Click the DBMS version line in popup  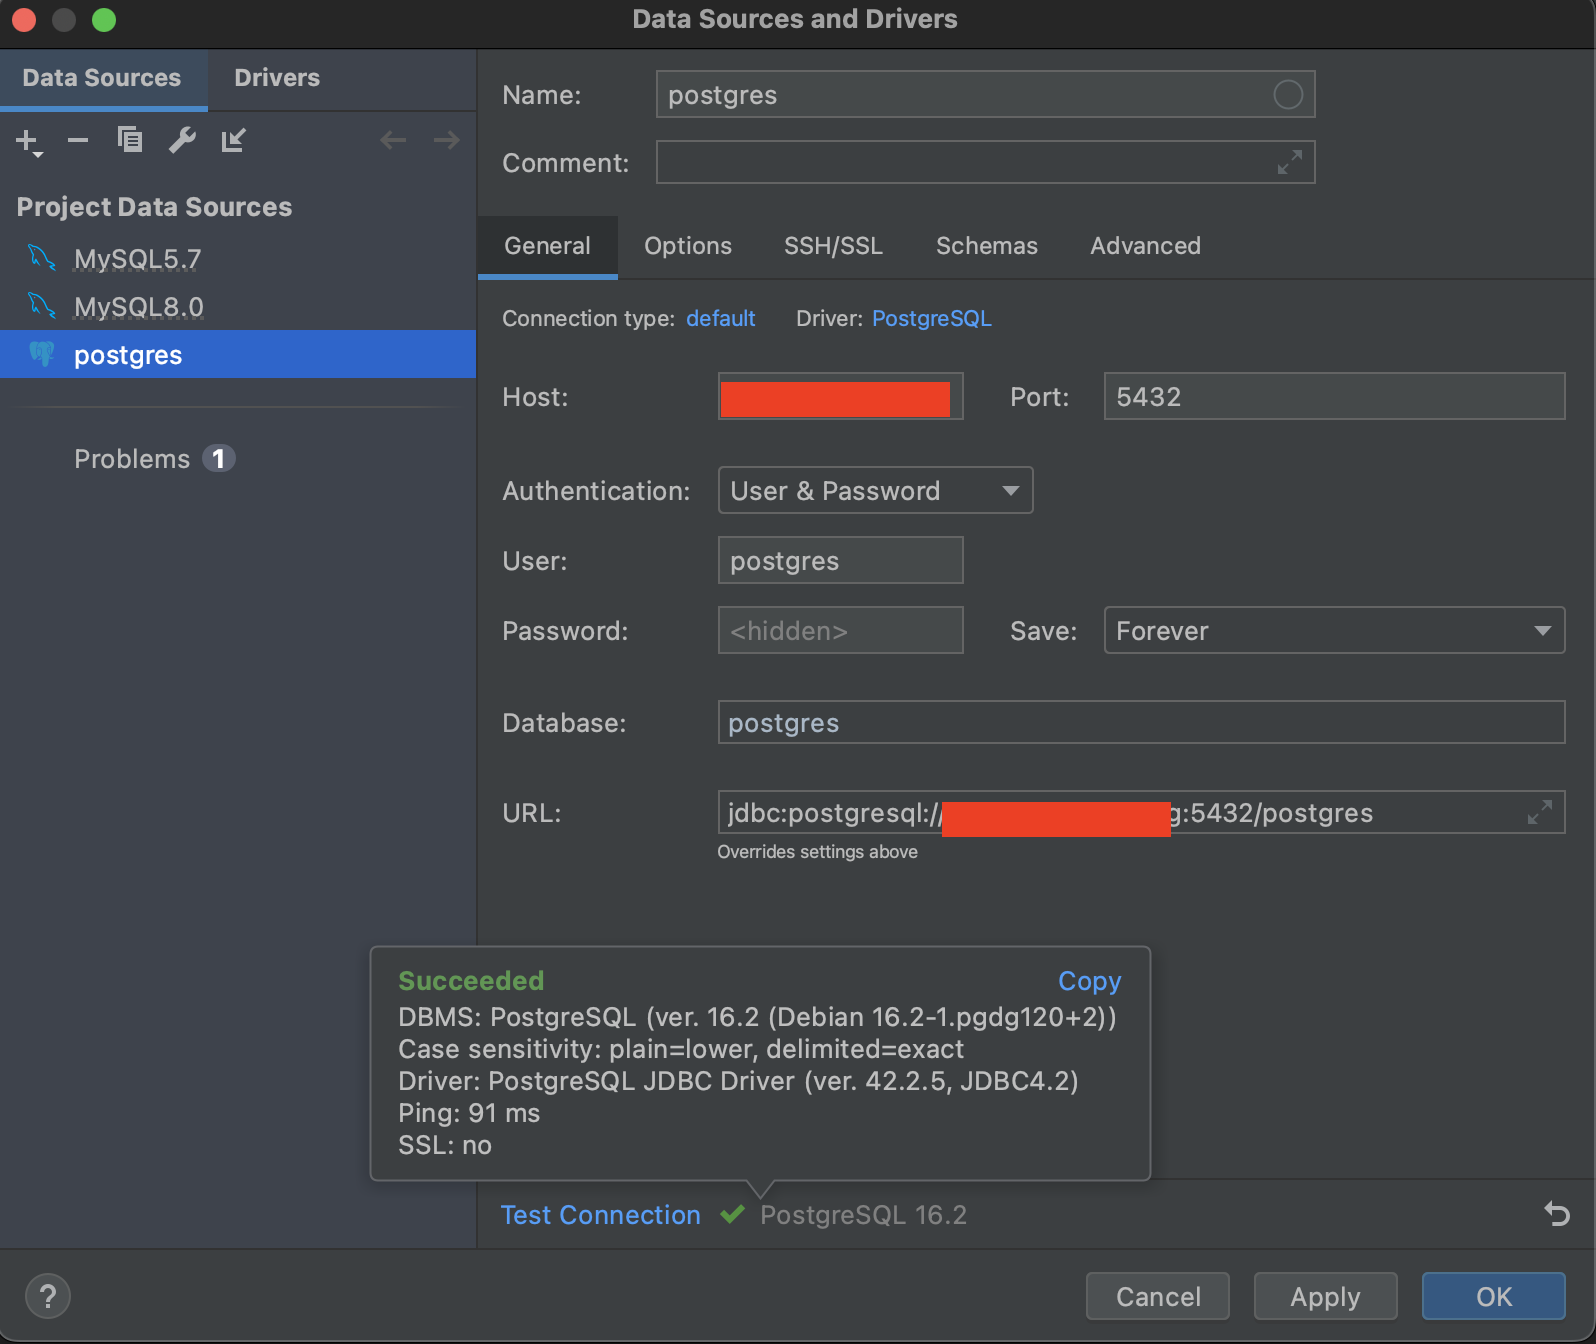[x=757, y=1017]
